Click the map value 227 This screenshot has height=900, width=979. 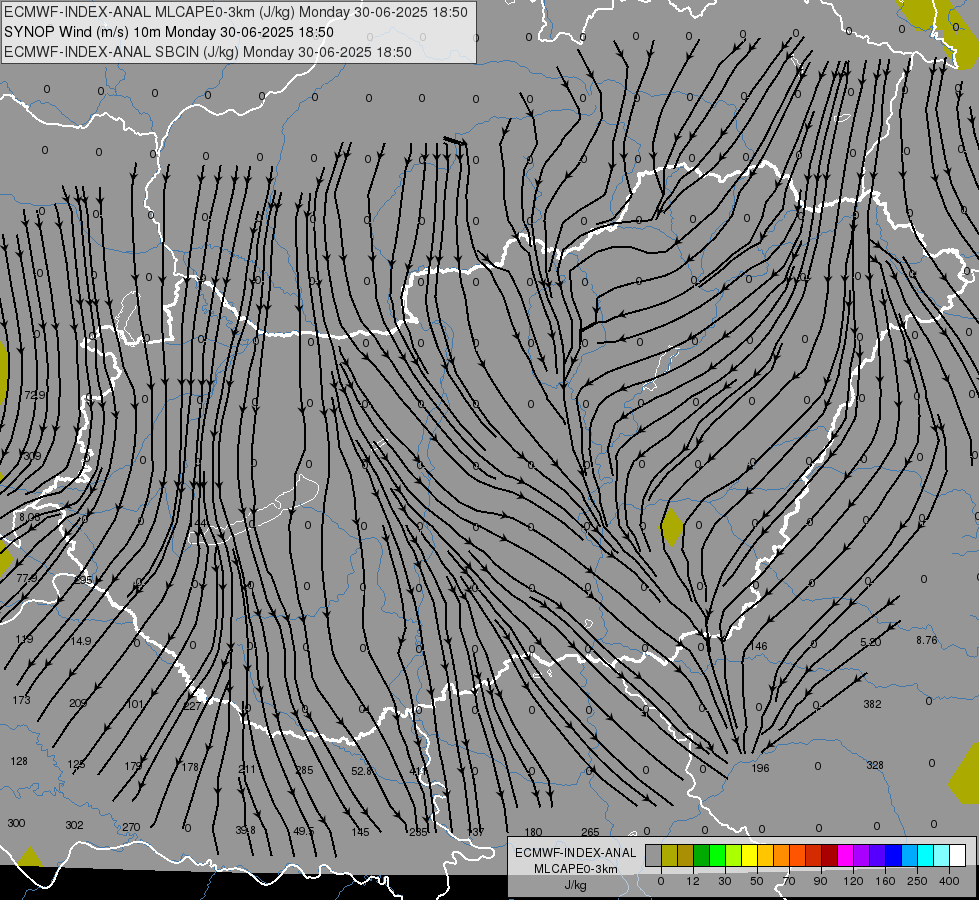pyautogui.click(x=192, y=706)
